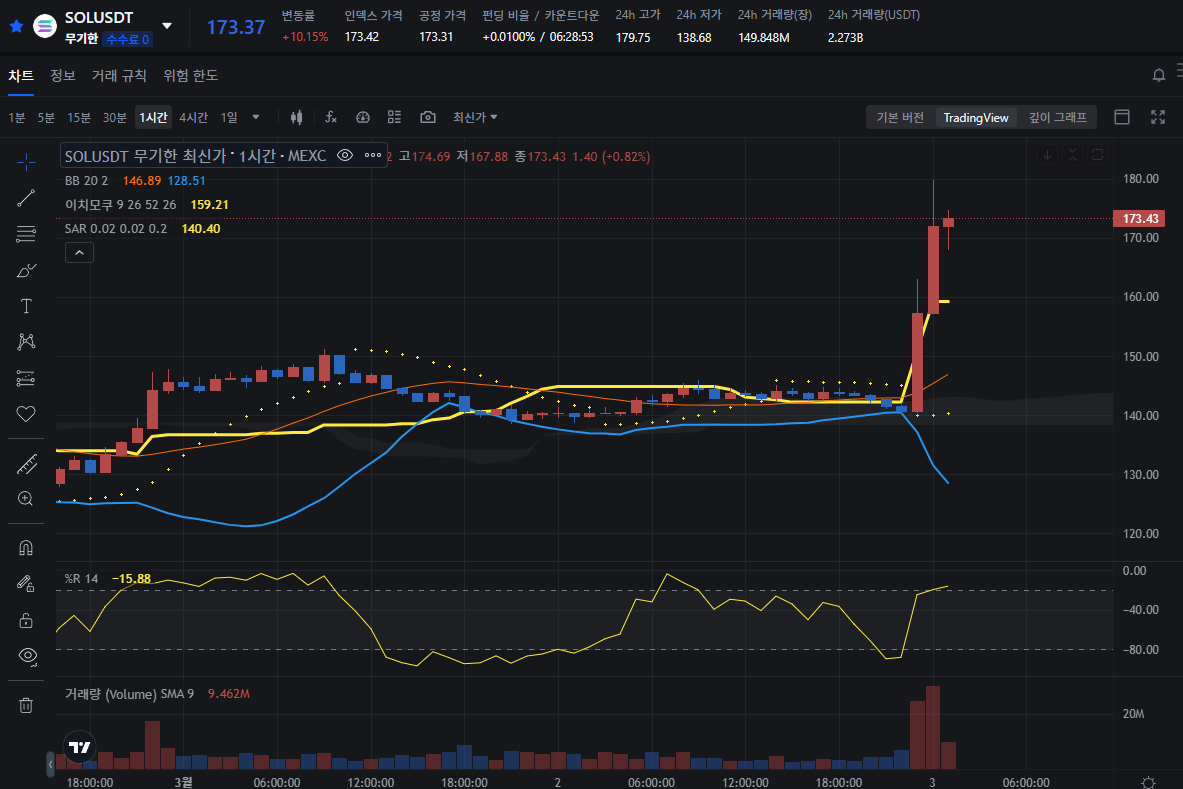Click the BB 20 2 indicator label
The height and width of the screenshot is (789, 1183).
tap(86, 181)
